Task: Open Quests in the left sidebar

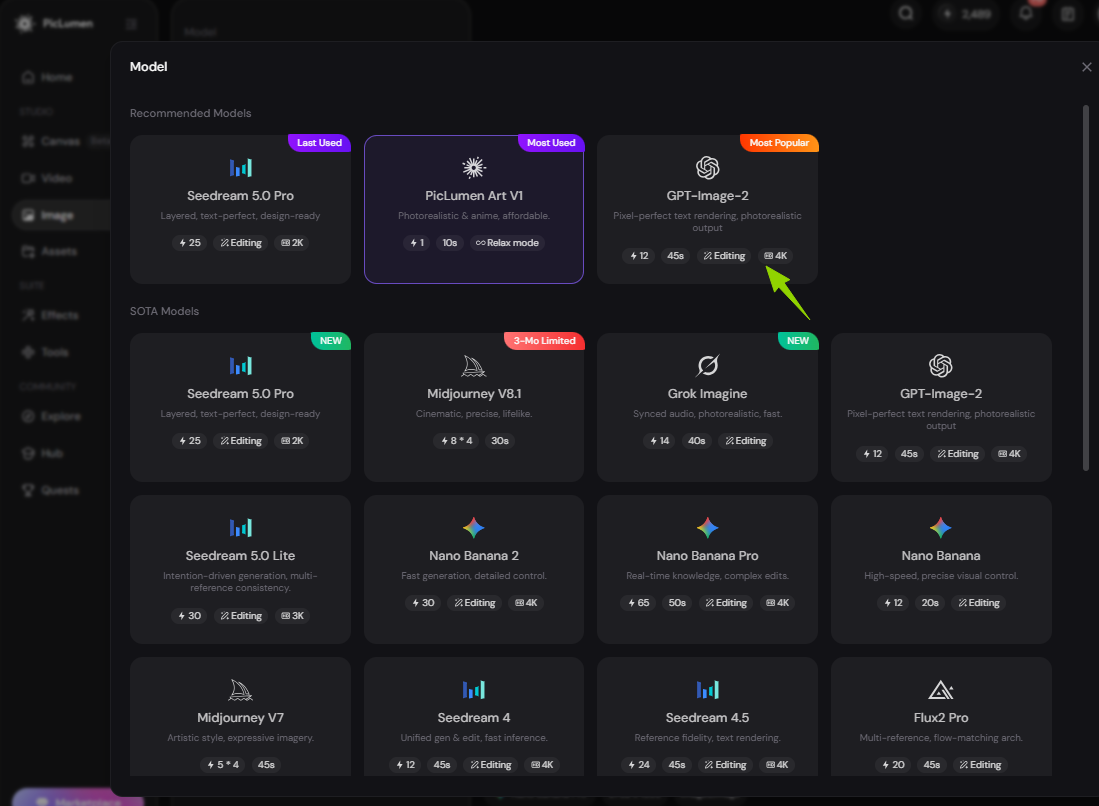Action: [50, 490]
